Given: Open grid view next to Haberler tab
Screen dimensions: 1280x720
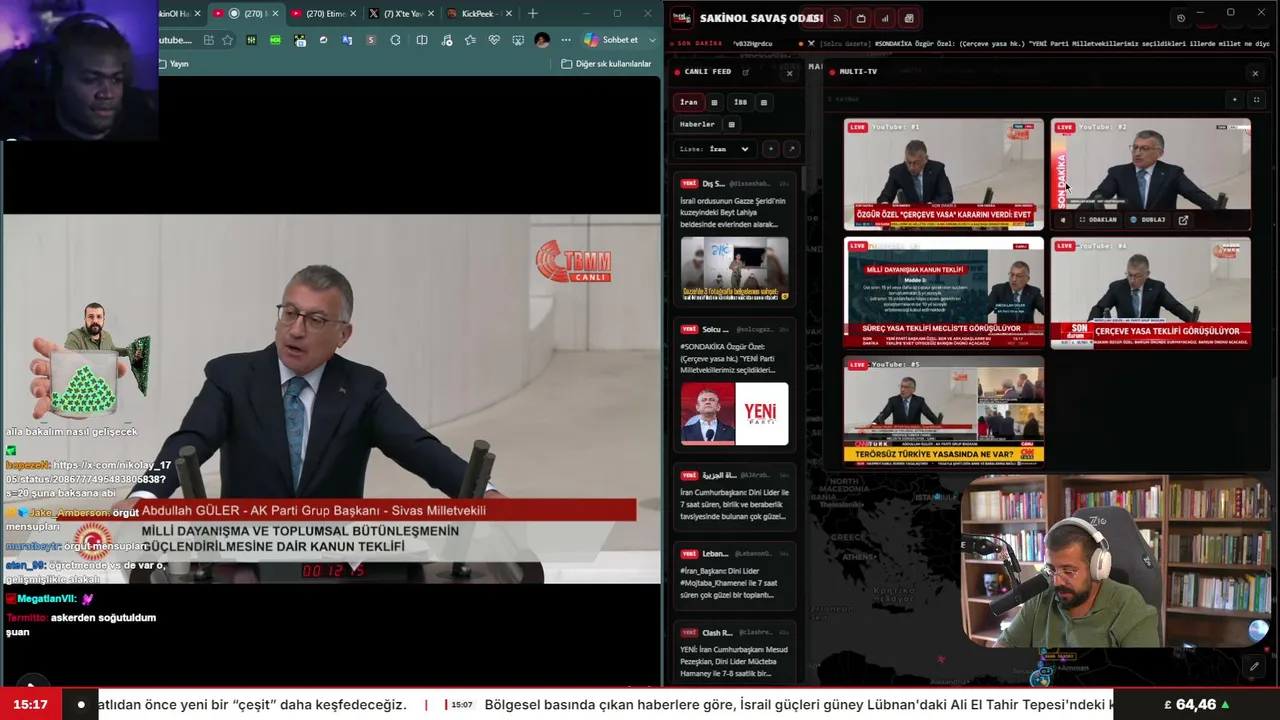Looking at the screenshot, I should tap(731, 125).
